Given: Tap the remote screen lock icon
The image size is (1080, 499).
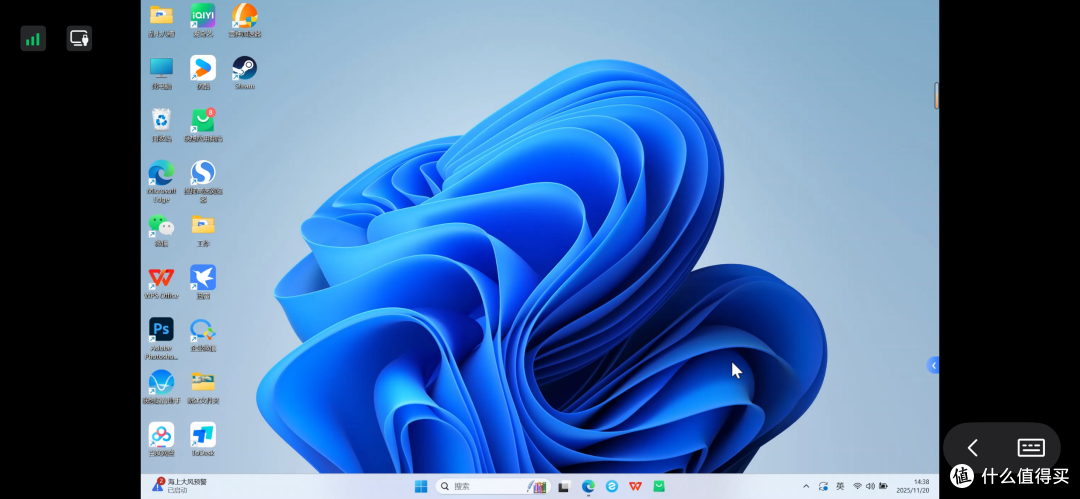Looking at the screenshot, I should [x=79, y=39].
